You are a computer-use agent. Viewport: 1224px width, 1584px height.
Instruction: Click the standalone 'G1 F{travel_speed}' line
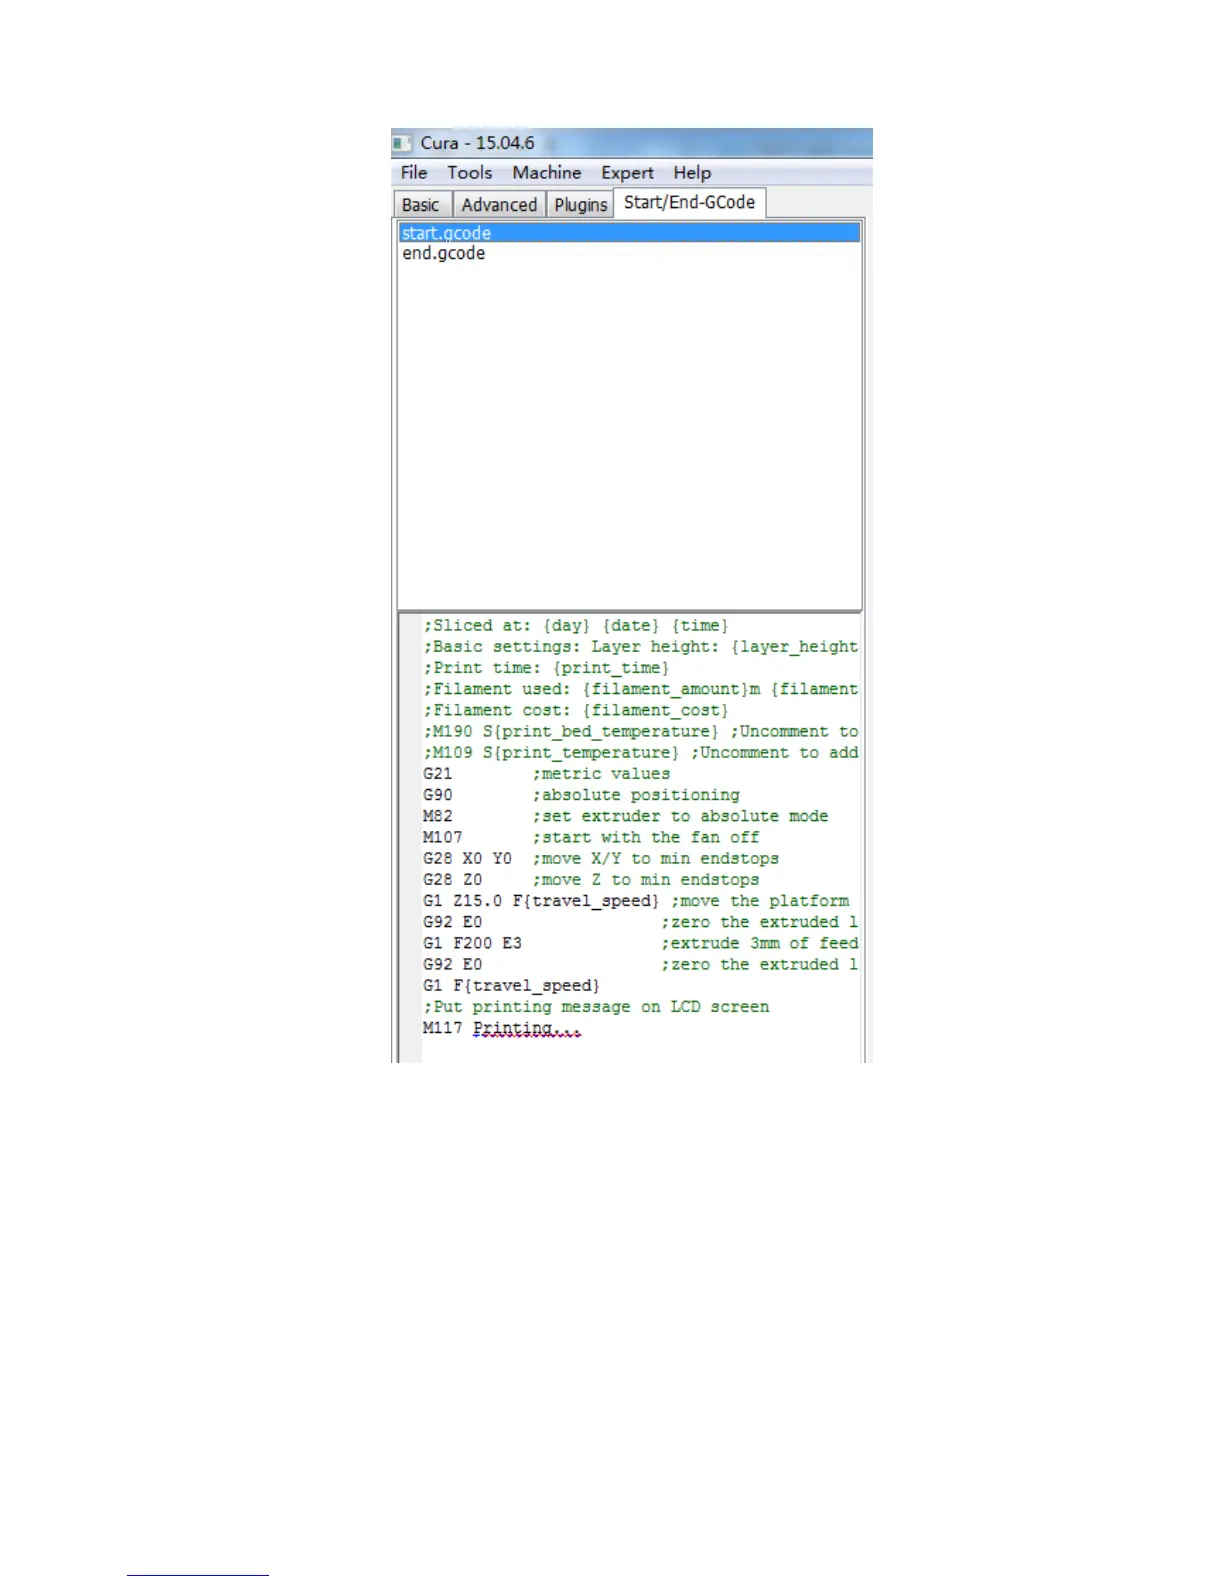pyautogui.click(x=511, y=986)
